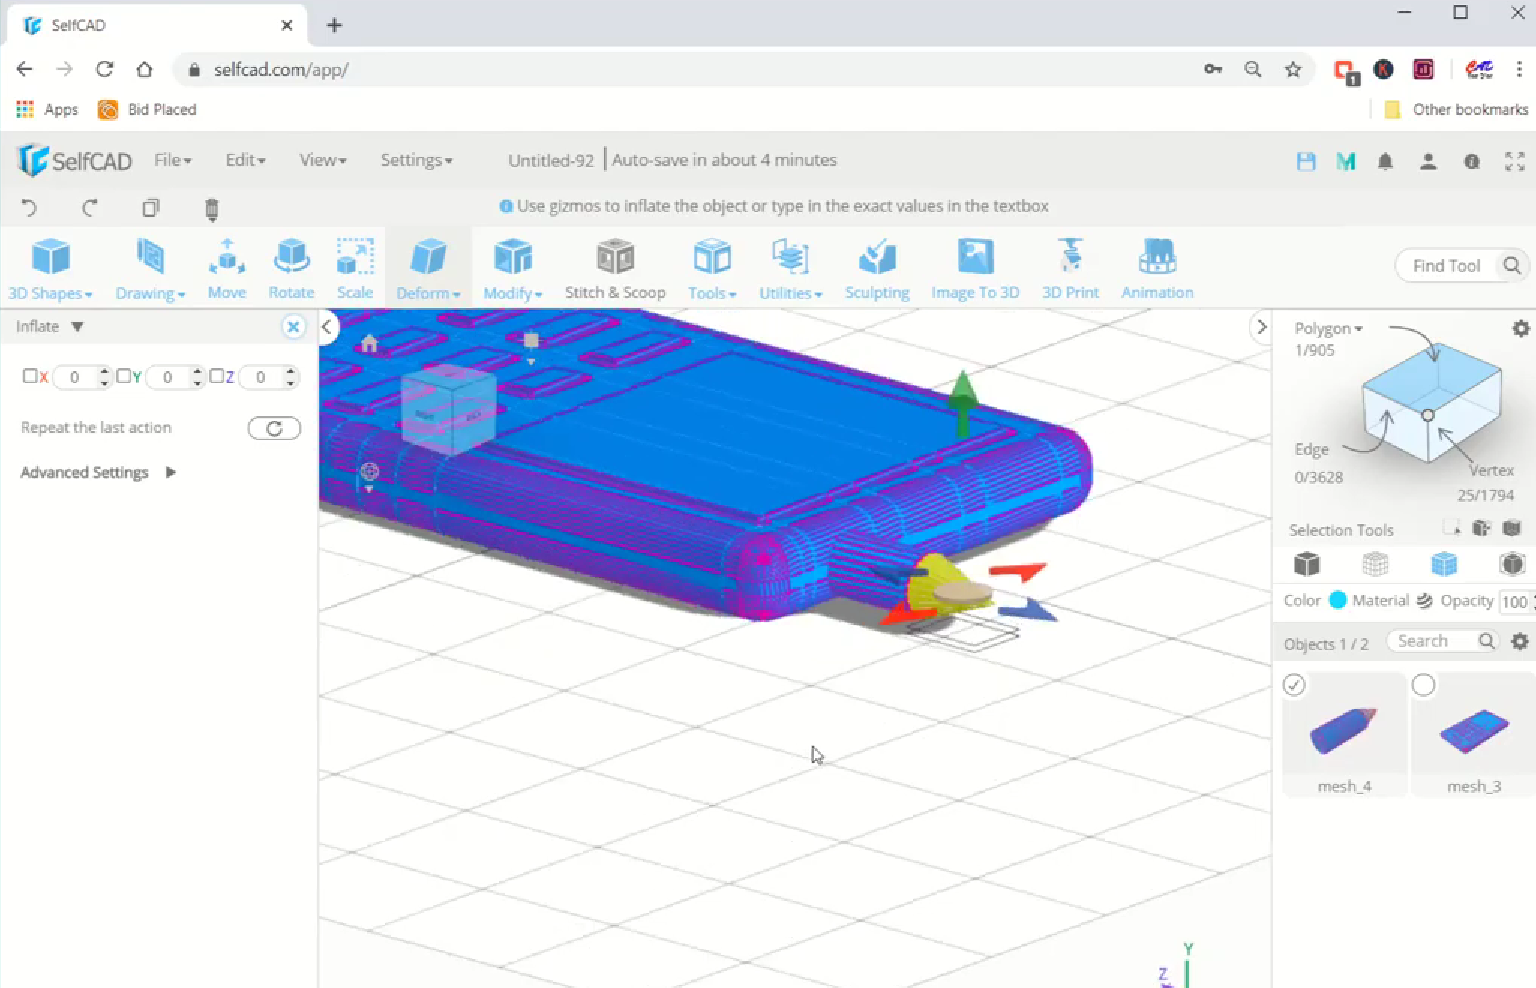Viewport: 1536px width, 988px height.
Task: Open the MyMiniFactory M icon
Action: tap(1346, 161)
